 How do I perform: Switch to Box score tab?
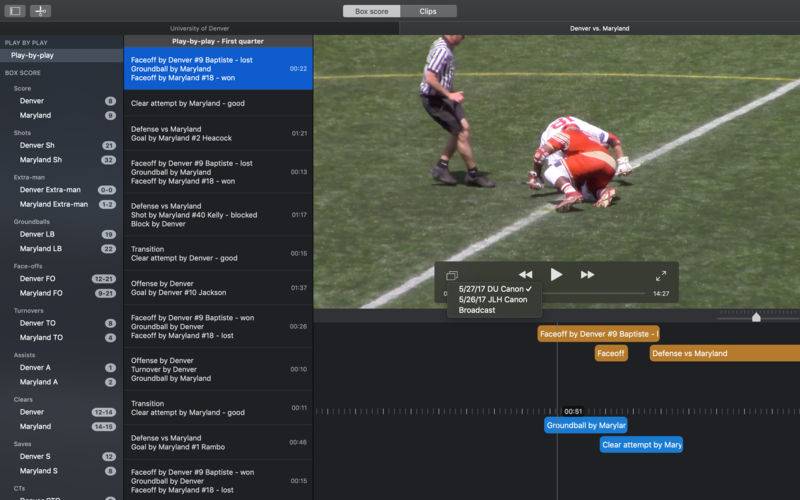[x=371, y=11]
